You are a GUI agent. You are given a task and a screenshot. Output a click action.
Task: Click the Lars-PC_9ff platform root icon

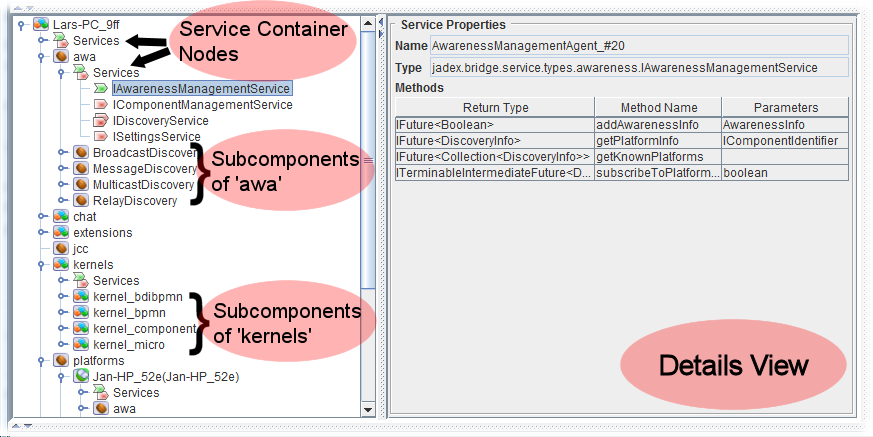click(x=41, y=24)
